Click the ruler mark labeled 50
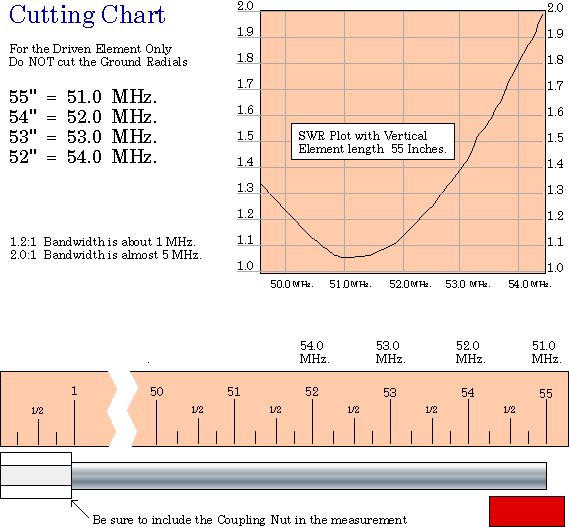Viewport: 569px width, 527px height. click(x=157, y=416)
